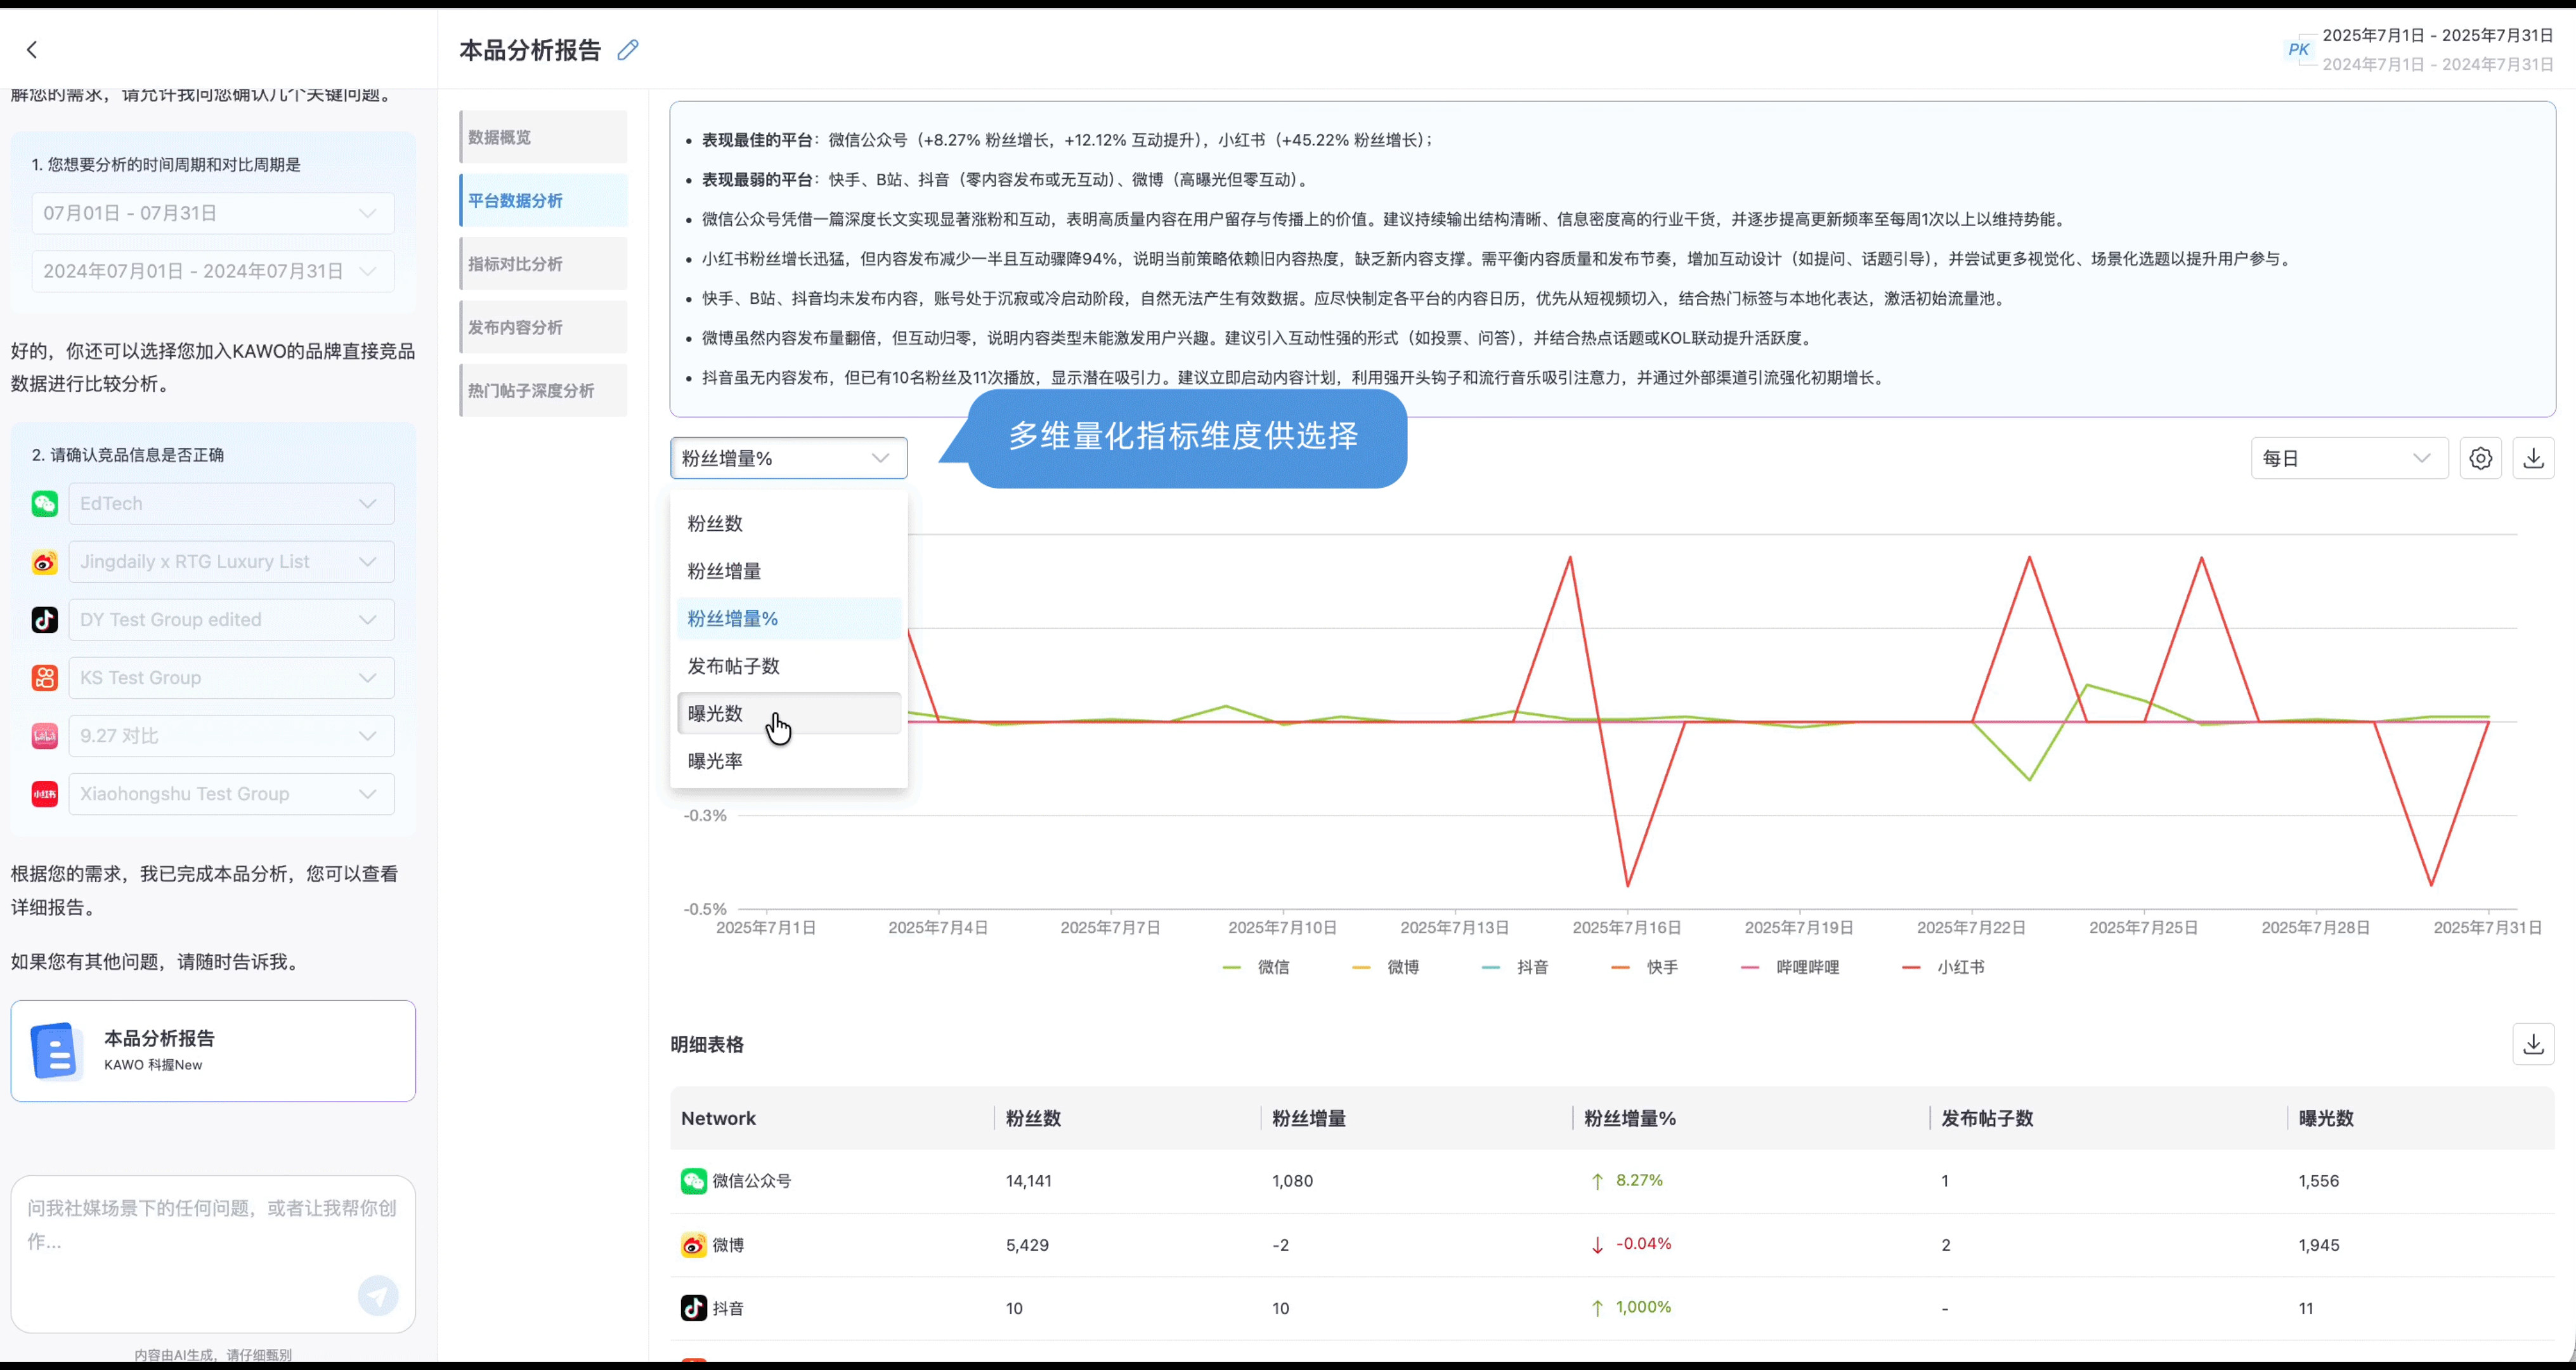Expand the 每日 granularity dropdown
Viewport: 2576px width, 1370px height.
point(2348,458)
